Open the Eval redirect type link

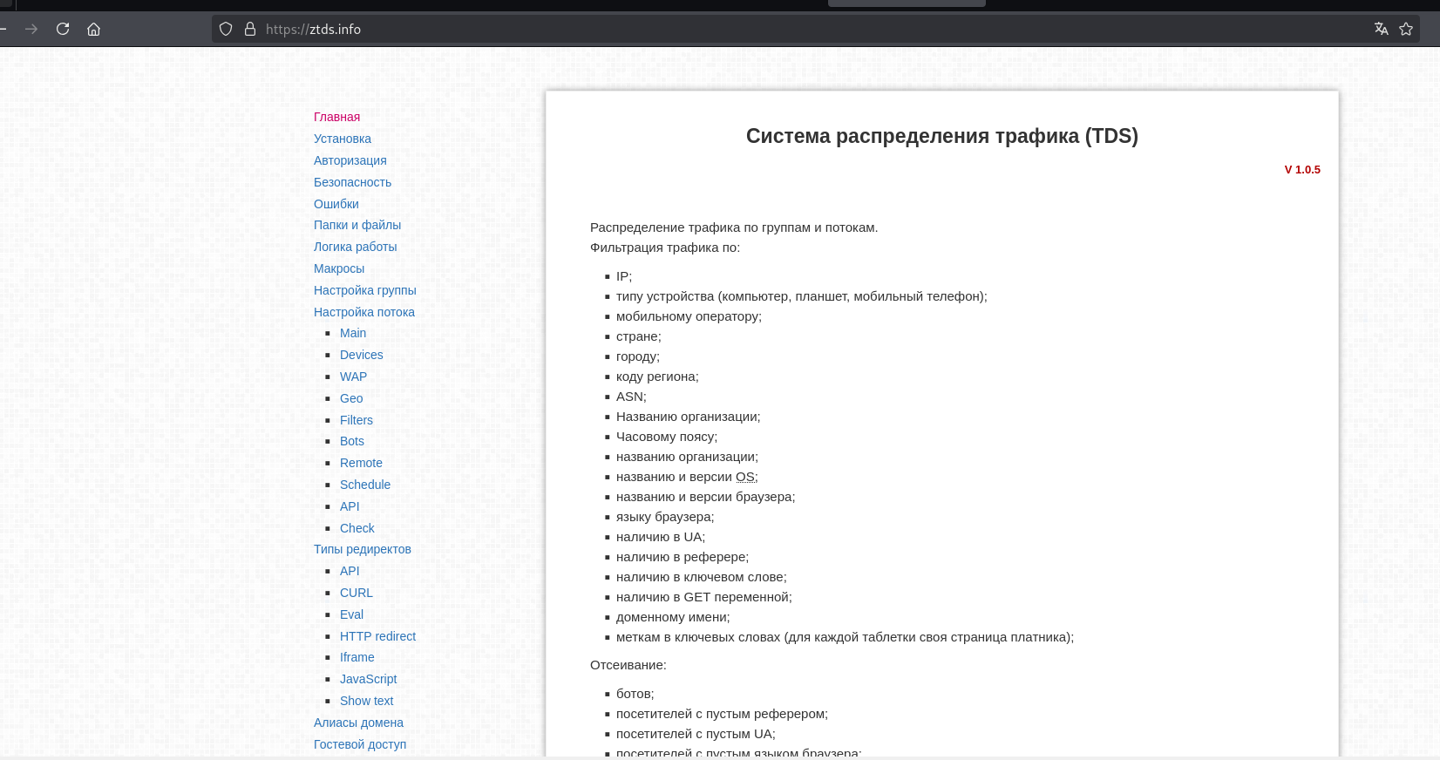(351, 615)
